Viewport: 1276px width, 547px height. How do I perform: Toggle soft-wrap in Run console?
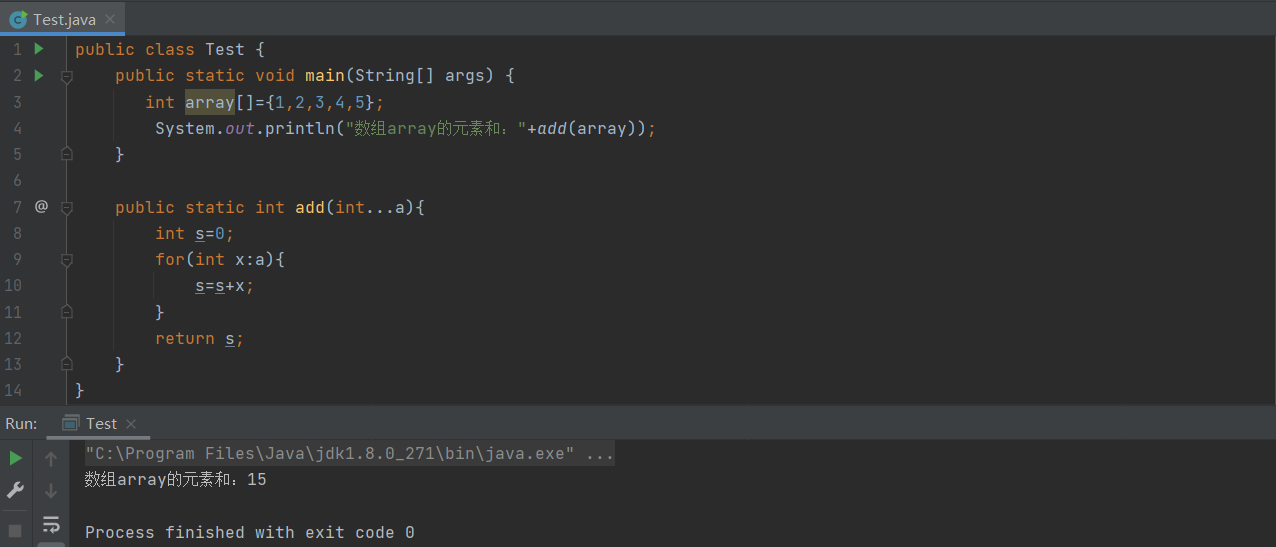[x=51, y=524]
